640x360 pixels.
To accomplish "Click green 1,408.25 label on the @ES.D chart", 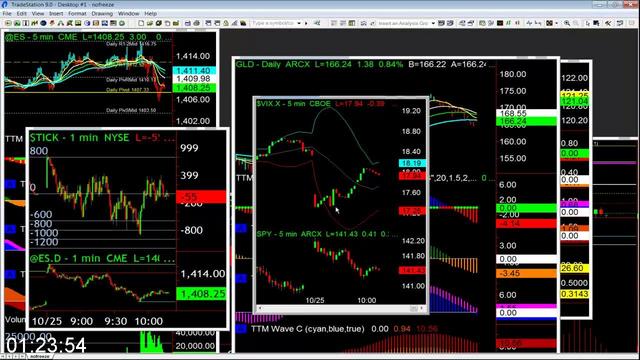I will (201, 294).
